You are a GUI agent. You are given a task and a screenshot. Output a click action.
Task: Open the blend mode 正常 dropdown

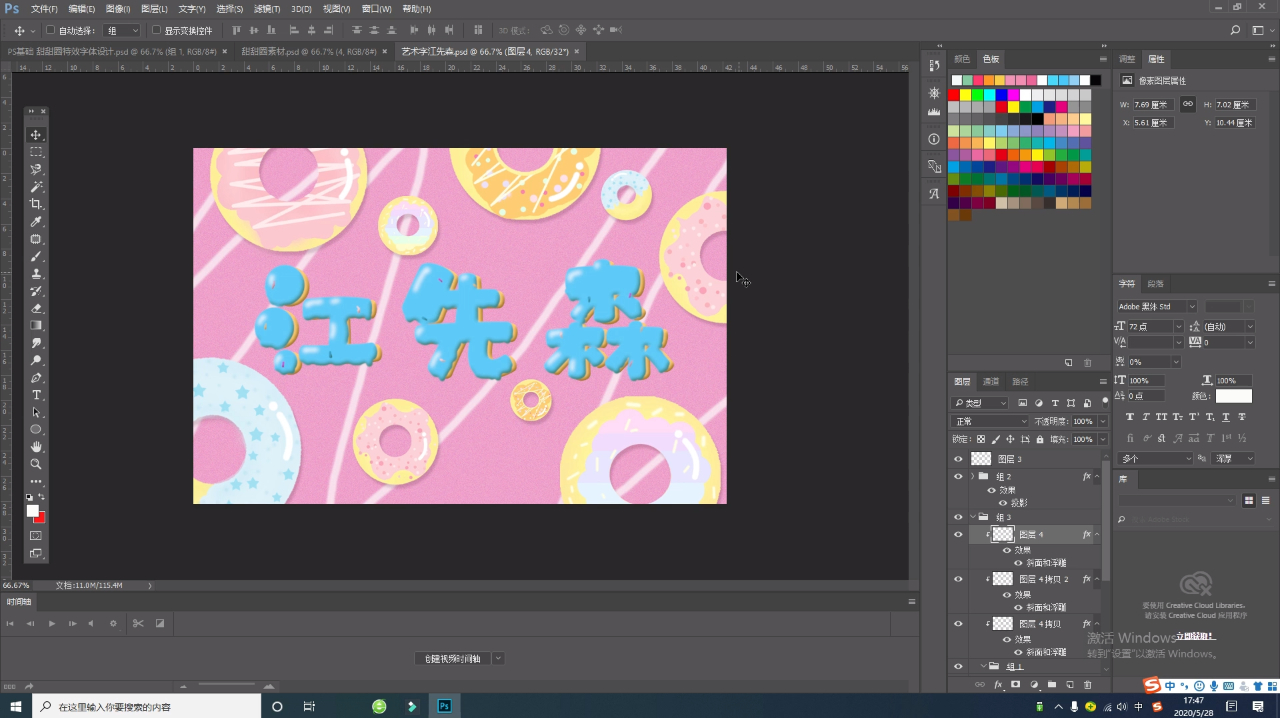click(x=990, y=422)
